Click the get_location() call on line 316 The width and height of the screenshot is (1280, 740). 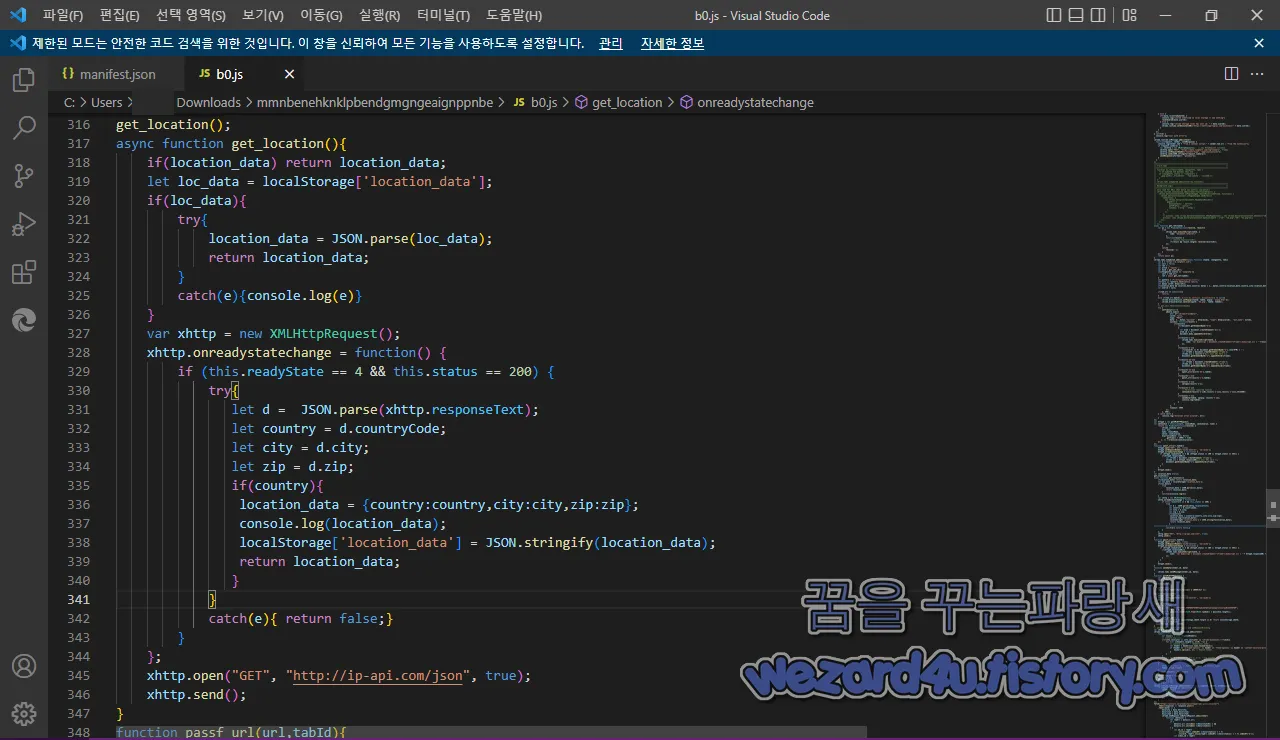point(173,124)
